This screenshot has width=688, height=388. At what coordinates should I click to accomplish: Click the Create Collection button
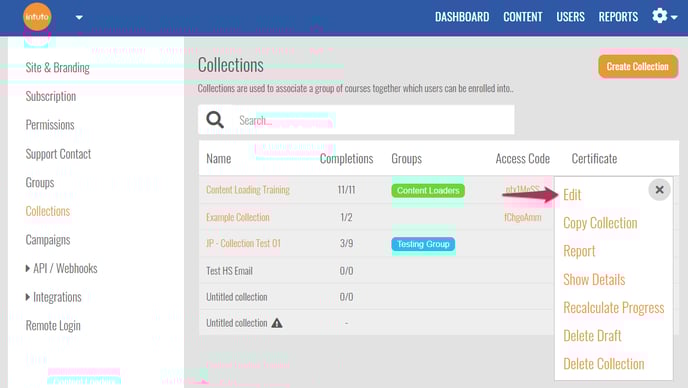click(x=638, y=67)
